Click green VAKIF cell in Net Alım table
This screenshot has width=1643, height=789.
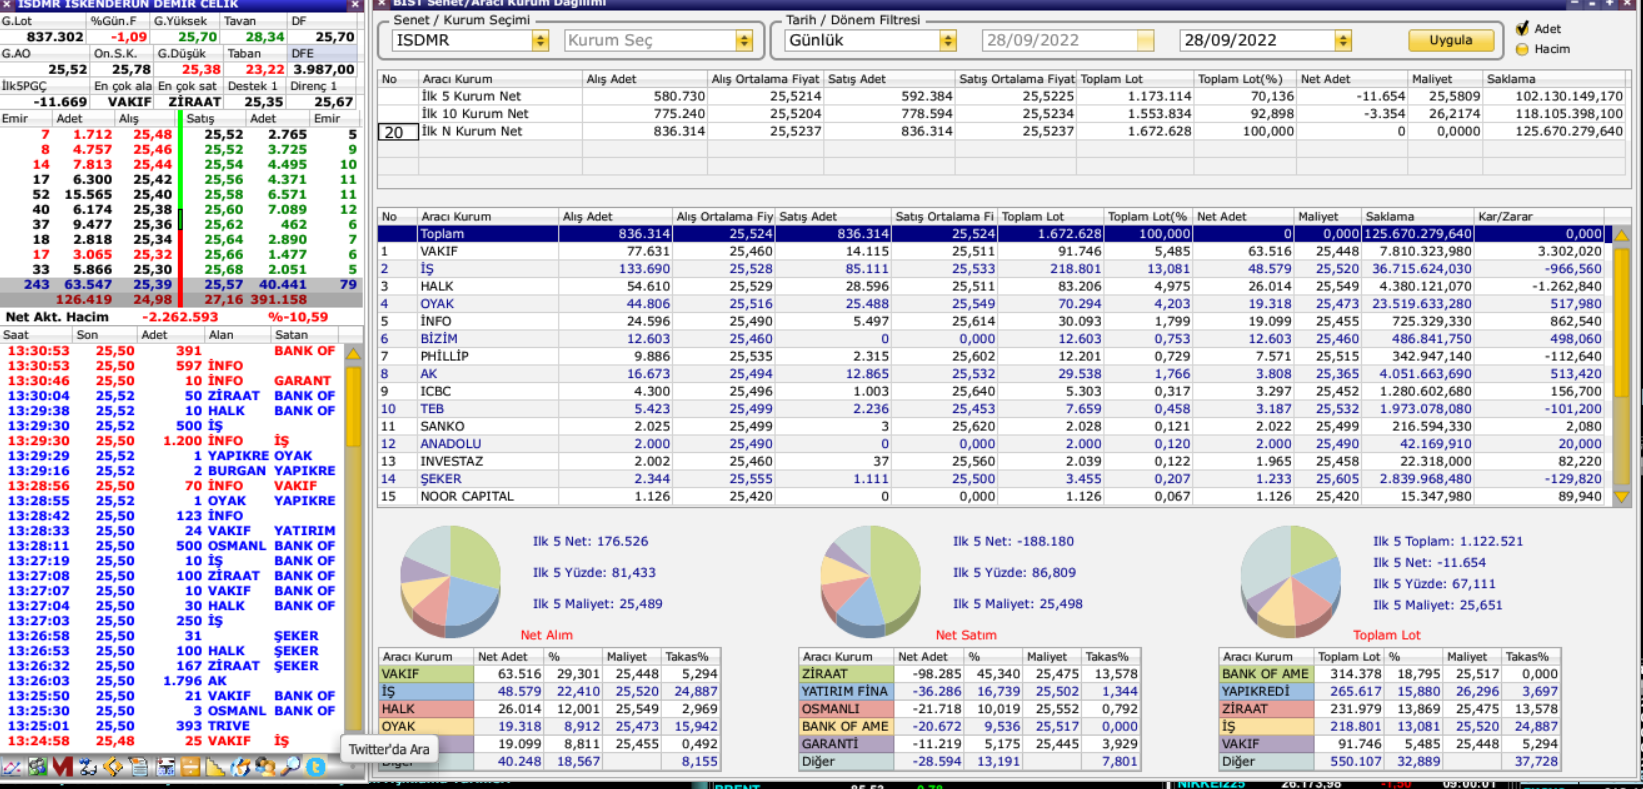426,675
